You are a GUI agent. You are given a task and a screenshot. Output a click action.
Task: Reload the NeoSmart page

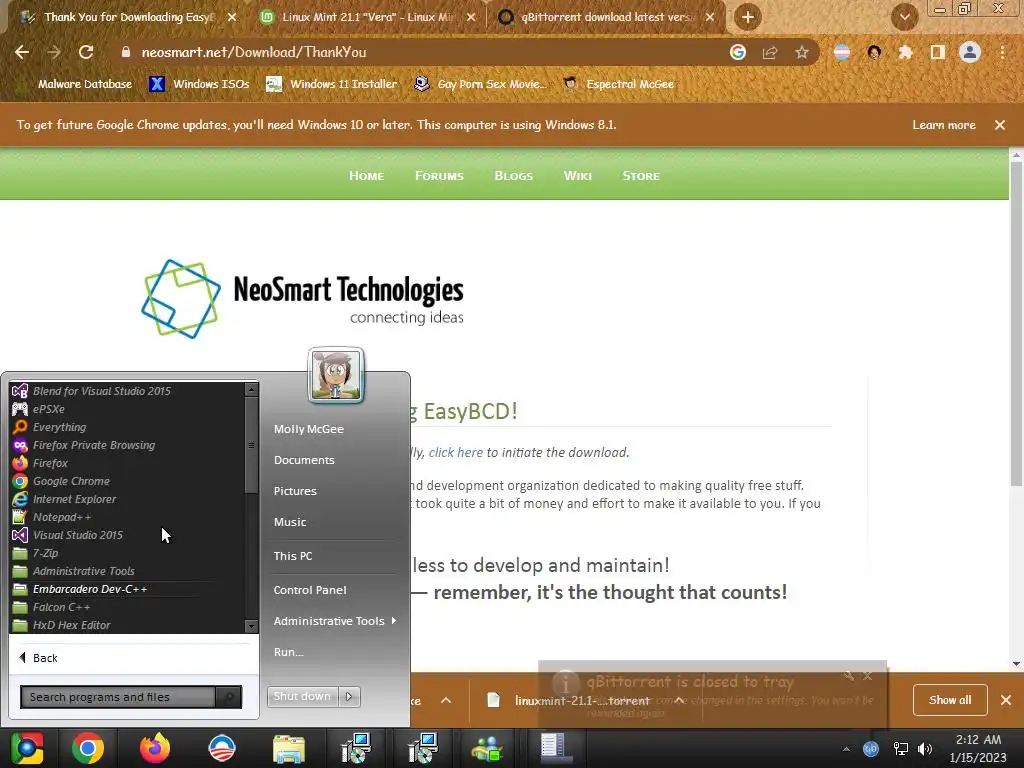86,52
